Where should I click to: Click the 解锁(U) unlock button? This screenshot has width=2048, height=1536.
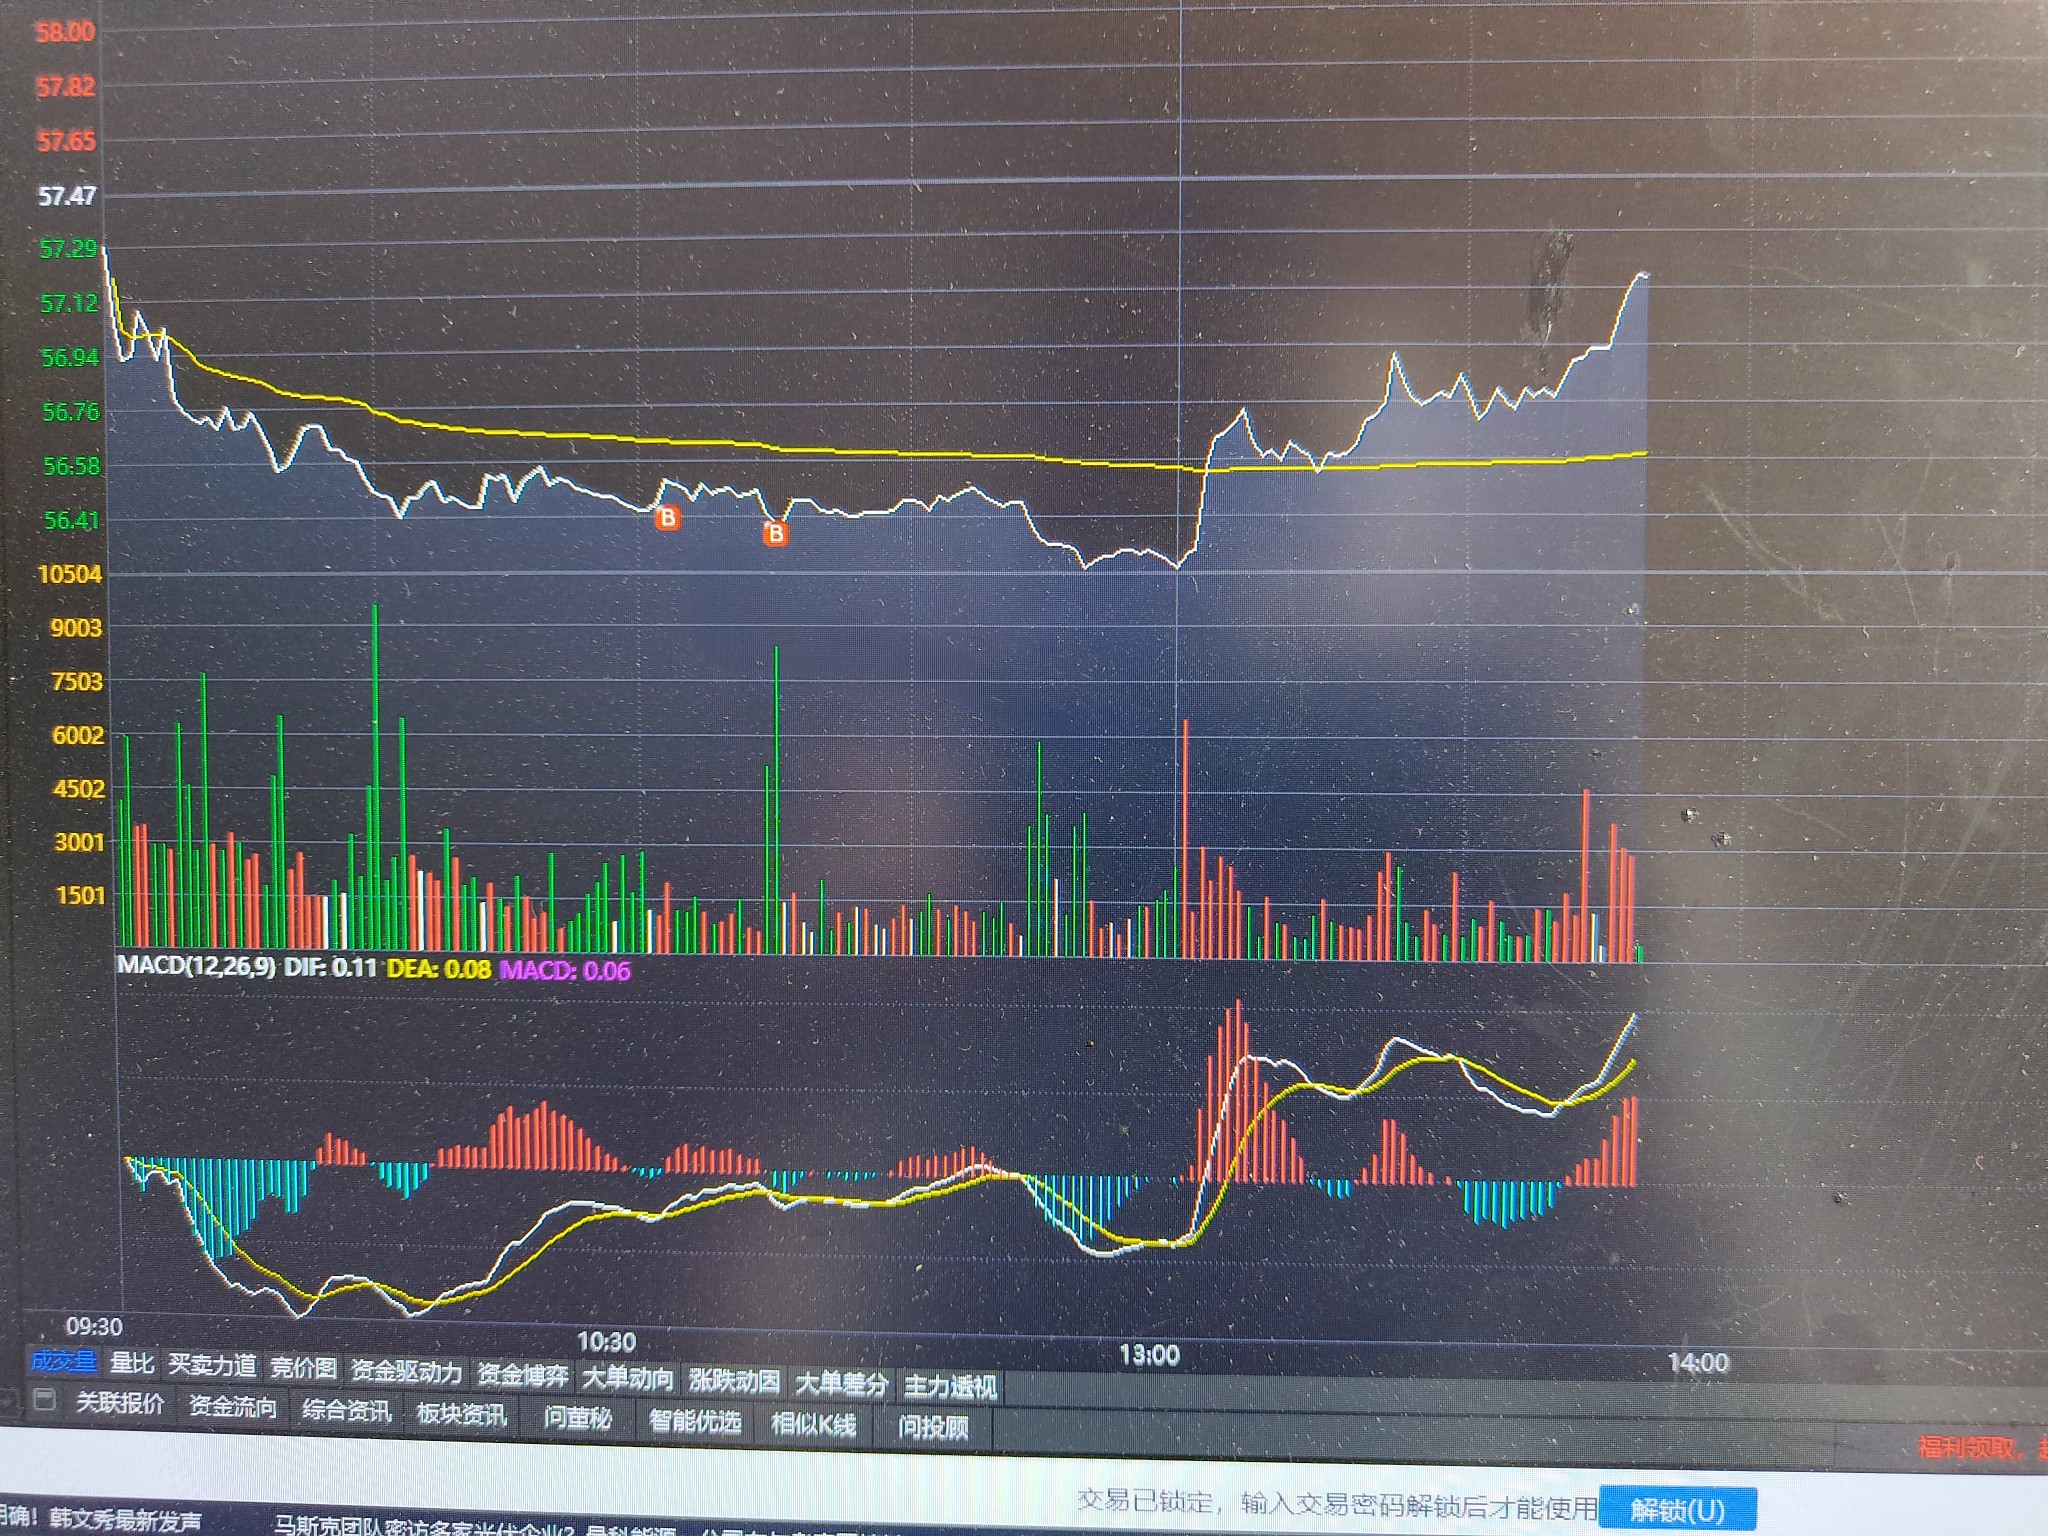[1677, 1510]
